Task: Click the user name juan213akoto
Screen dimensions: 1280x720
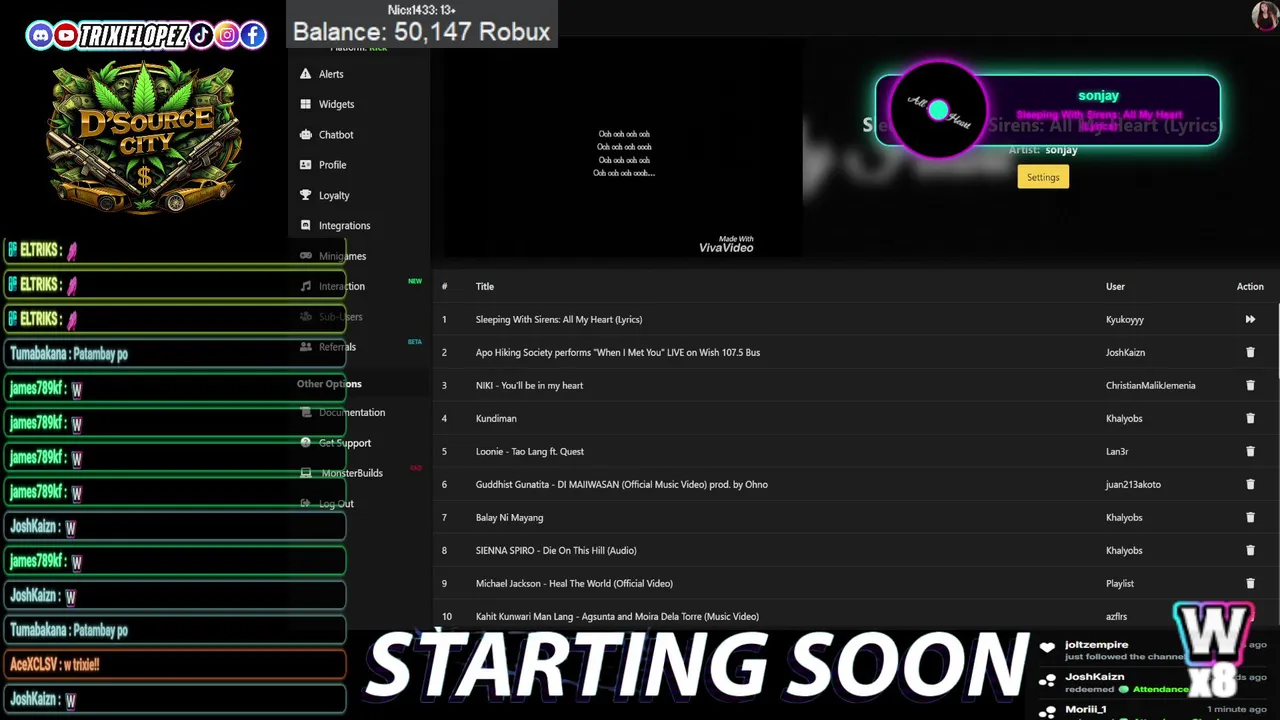Action: point(1133,485)
